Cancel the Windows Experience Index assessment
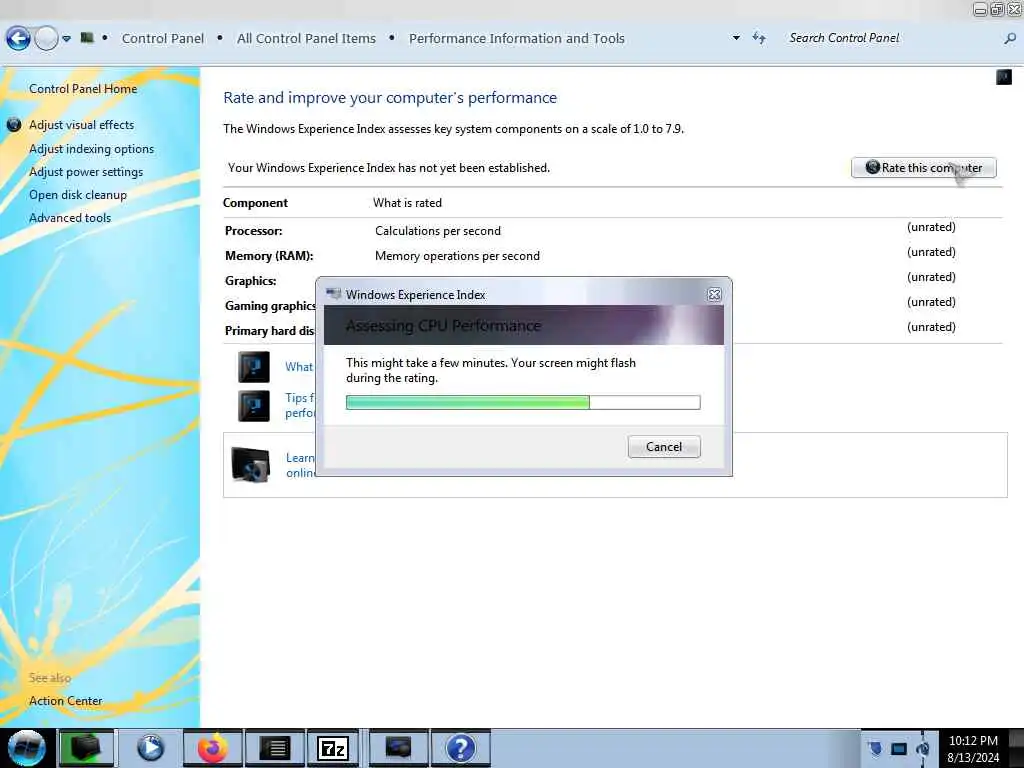This screenshot has width=1024, height=768. tap(664, 447)
